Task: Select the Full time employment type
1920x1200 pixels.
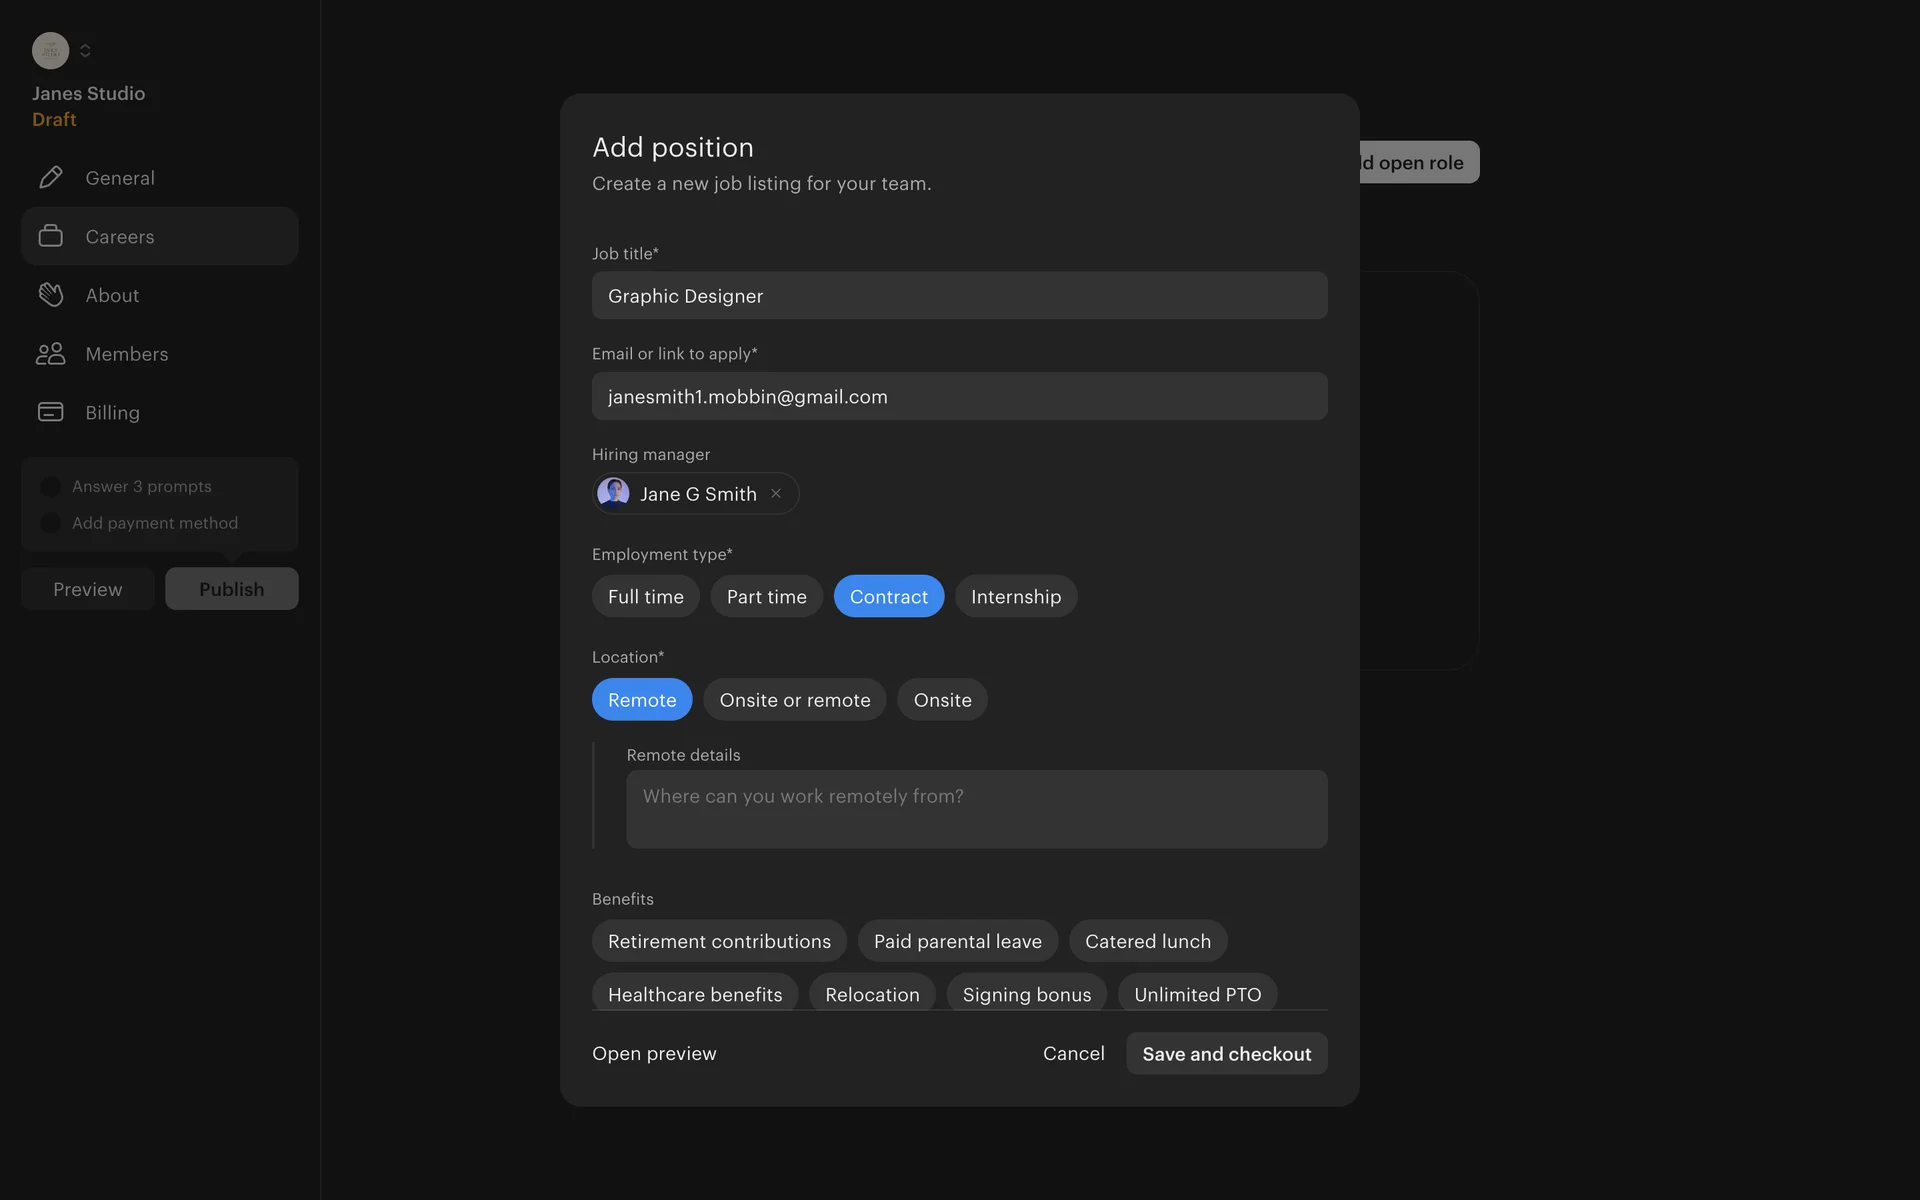Action: click(645, 597)
